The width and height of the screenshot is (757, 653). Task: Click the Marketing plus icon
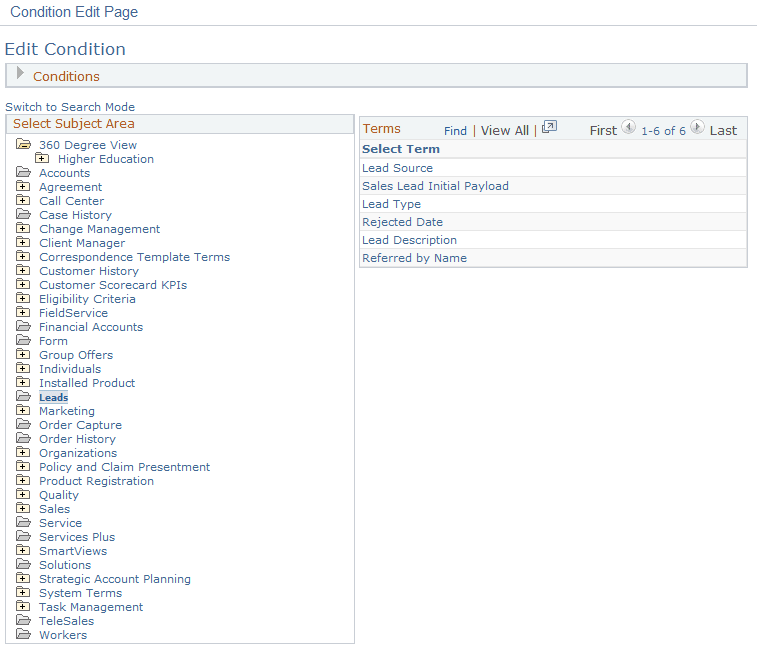click(x=23, y=410)
